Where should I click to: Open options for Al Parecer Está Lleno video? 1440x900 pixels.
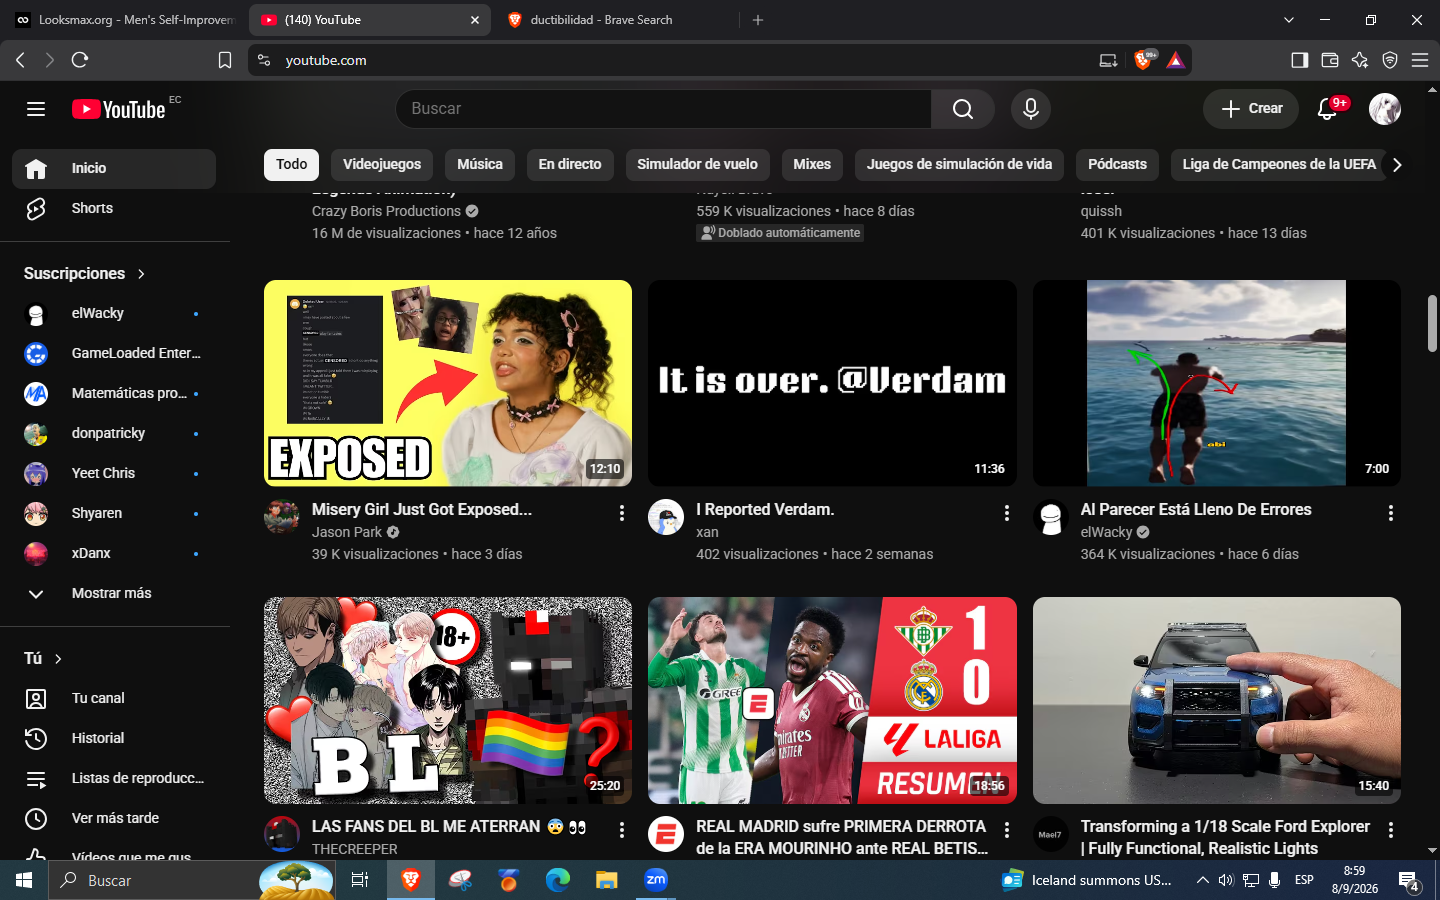click(1390, 513)
